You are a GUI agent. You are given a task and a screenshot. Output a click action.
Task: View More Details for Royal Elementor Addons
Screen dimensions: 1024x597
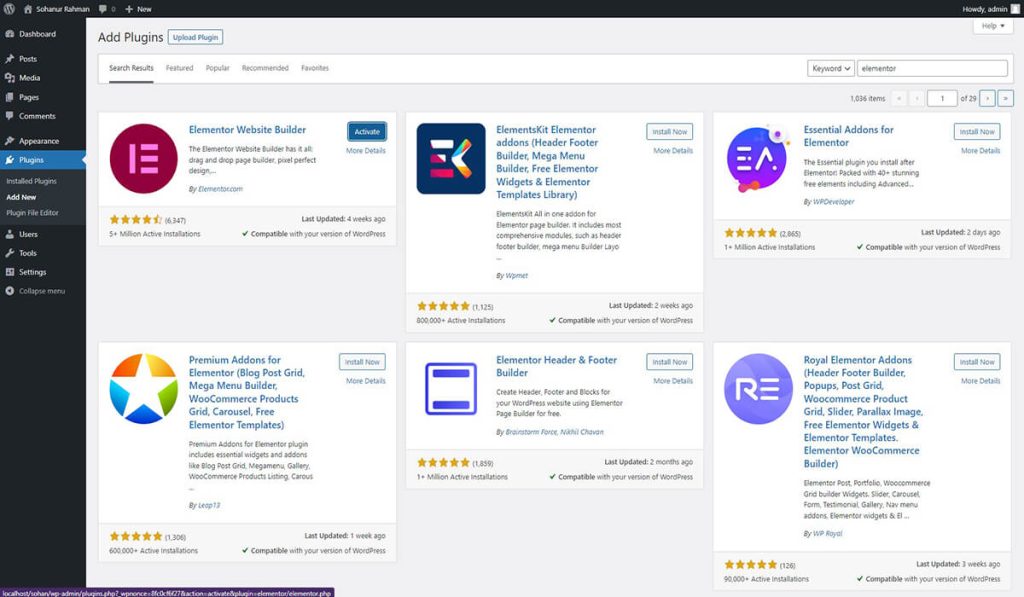pyautogui.click(x=980, y=381)
